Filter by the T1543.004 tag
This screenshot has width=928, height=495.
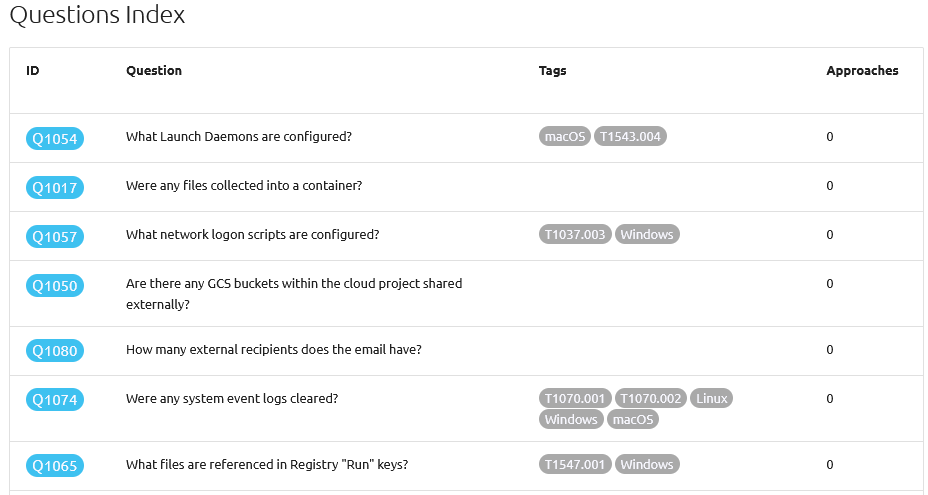coord(630,136)
